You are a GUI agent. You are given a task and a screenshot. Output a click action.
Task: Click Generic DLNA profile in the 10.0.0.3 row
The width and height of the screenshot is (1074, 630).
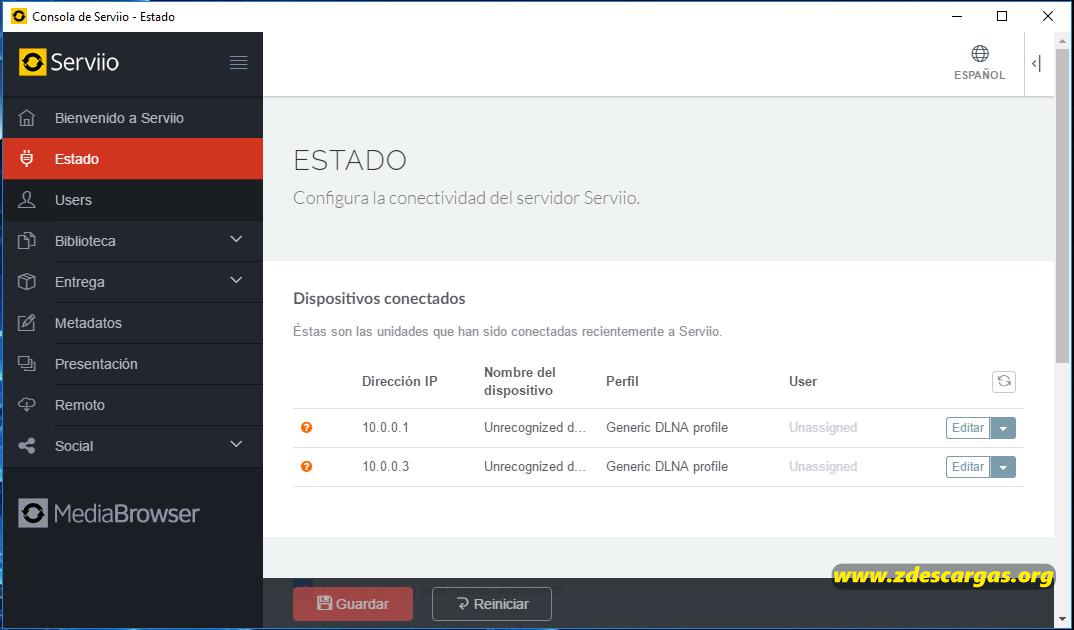[x=667, y=466]
